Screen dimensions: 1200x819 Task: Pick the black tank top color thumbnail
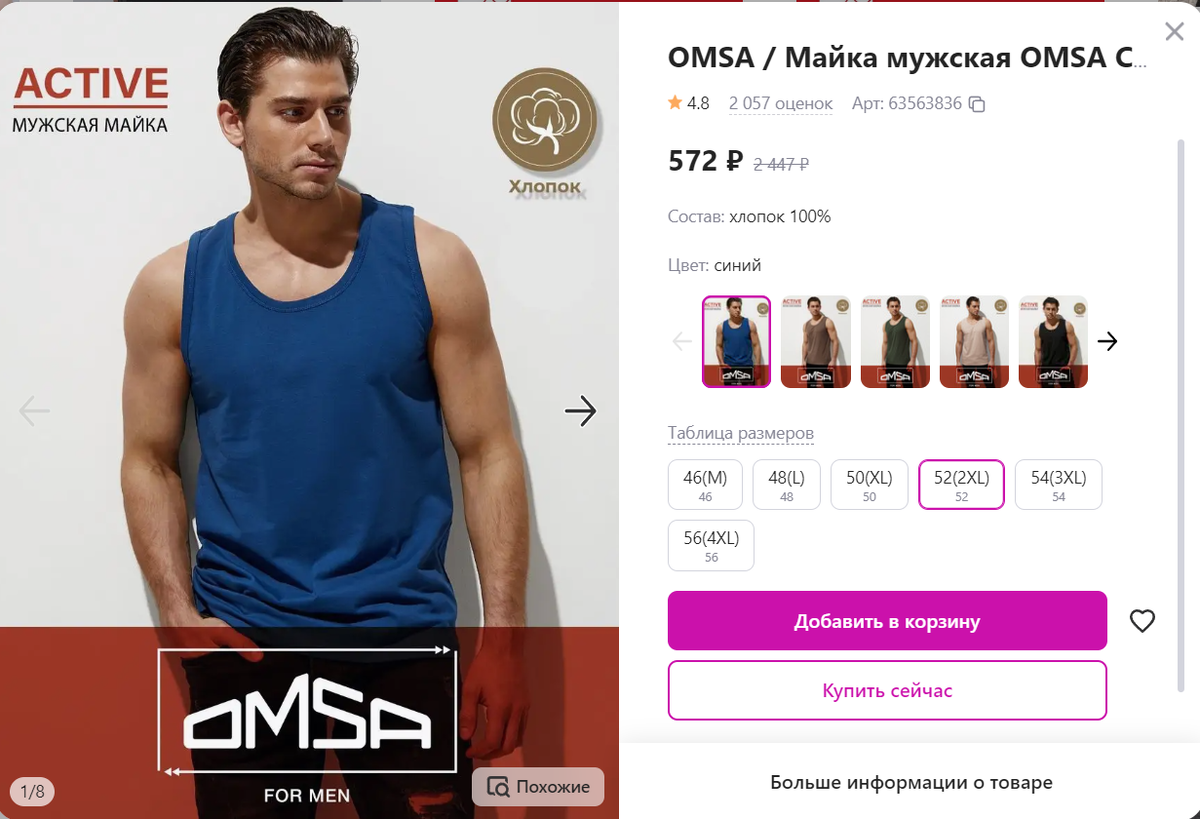tap(1053, 341)
